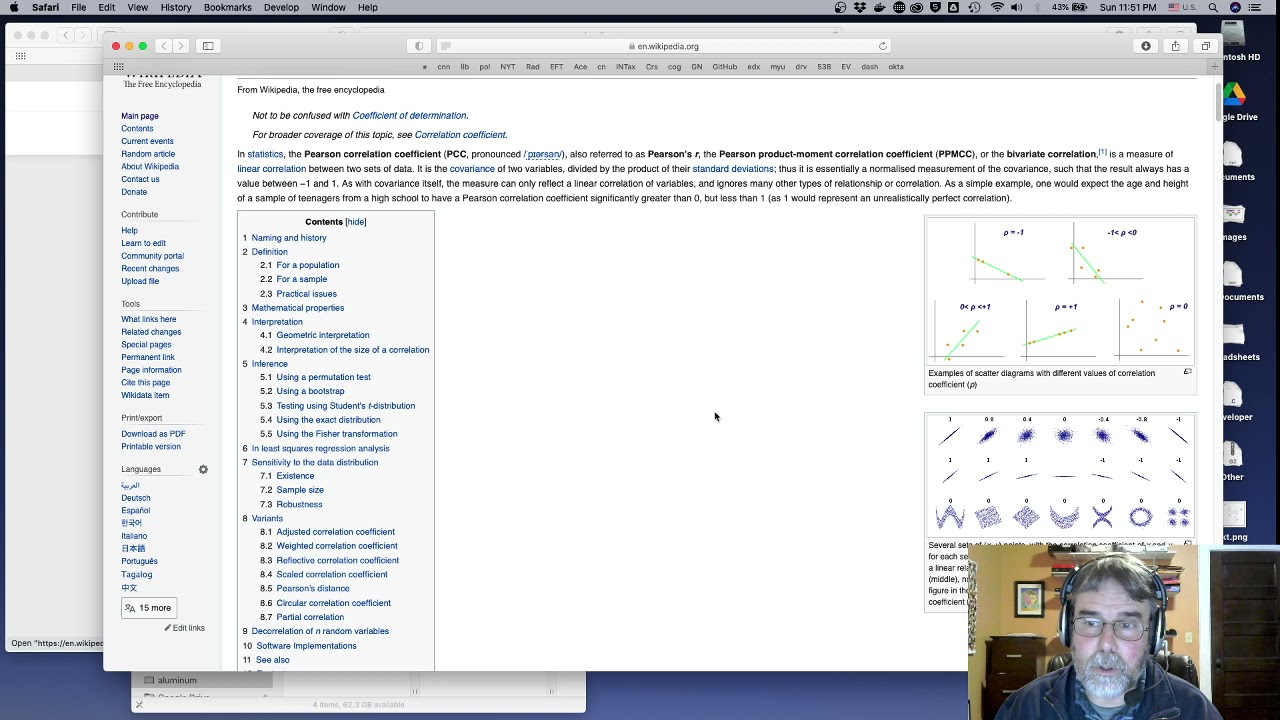Click 'Edit links' under Languages
1280x720 pixels.
pos(188,628)
